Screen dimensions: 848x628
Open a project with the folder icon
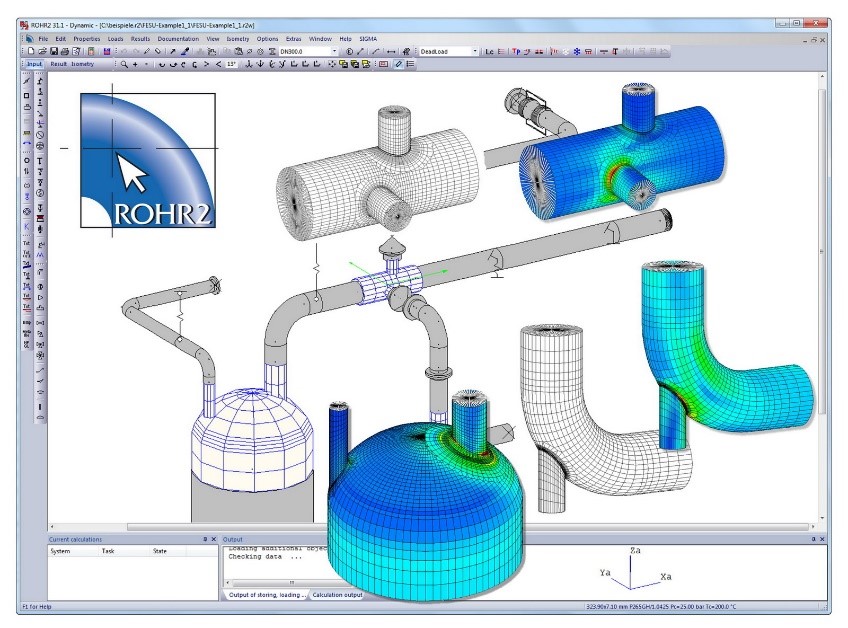(x=42, y=51)
